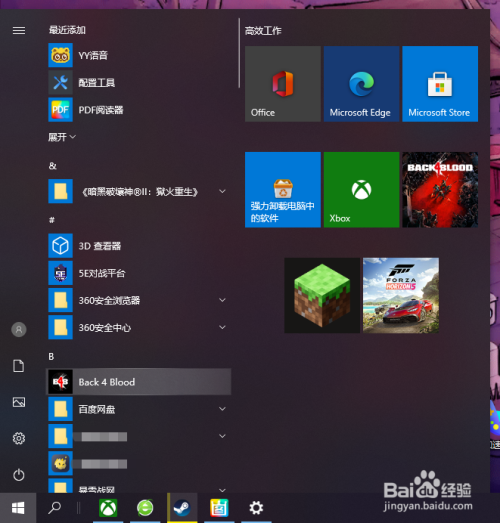Open the Xbox tile
The image size is (500, 523).
(x=361, y=190)
